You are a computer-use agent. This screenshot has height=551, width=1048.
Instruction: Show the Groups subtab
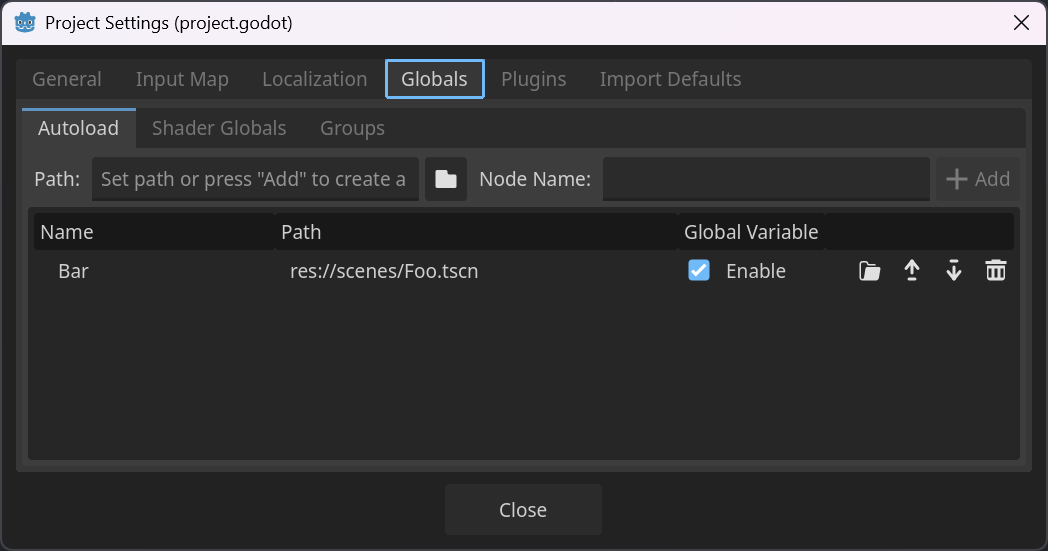point(352,128)
